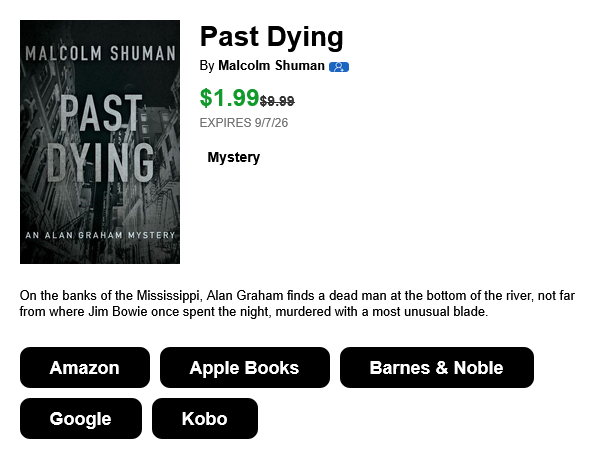Click MALCOLM SHUMAN name on the cover
The image size is (600, 464).
click(x=100, y=53)
